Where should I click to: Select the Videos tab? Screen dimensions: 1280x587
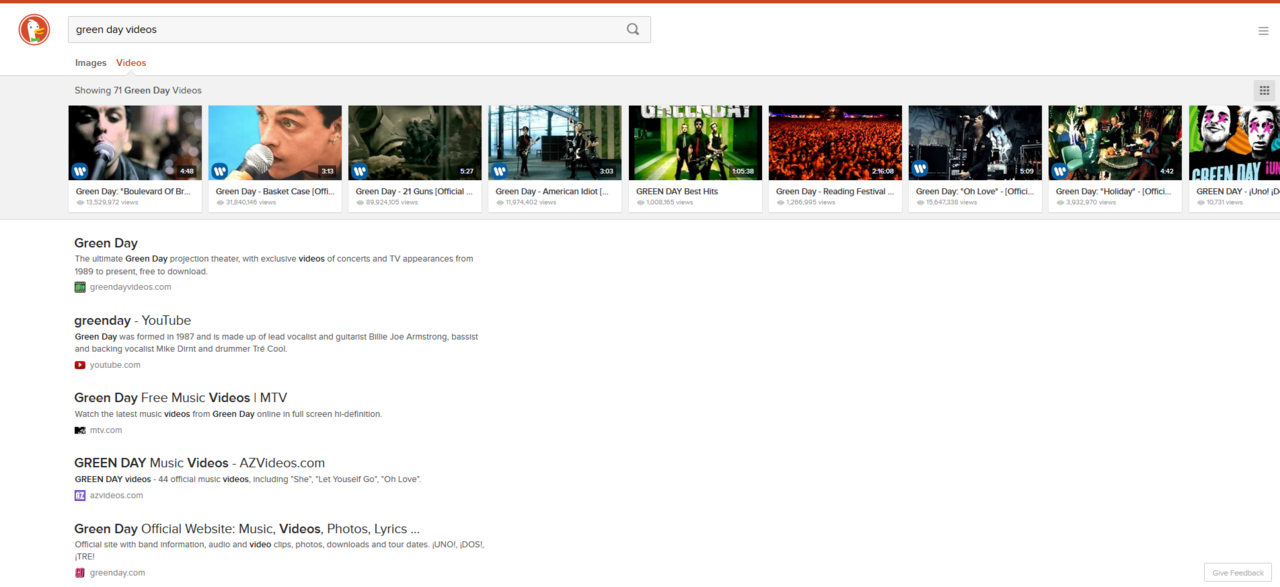click(x=131, y=63)
